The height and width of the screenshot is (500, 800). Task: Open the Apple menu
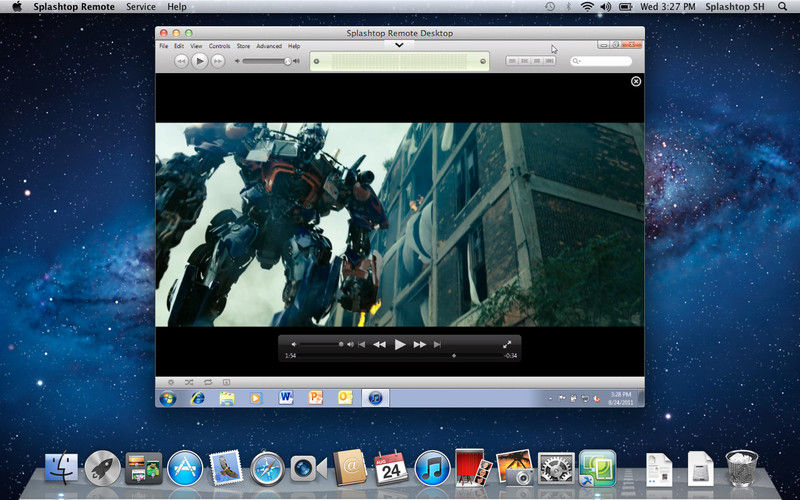tap(17, 7)
